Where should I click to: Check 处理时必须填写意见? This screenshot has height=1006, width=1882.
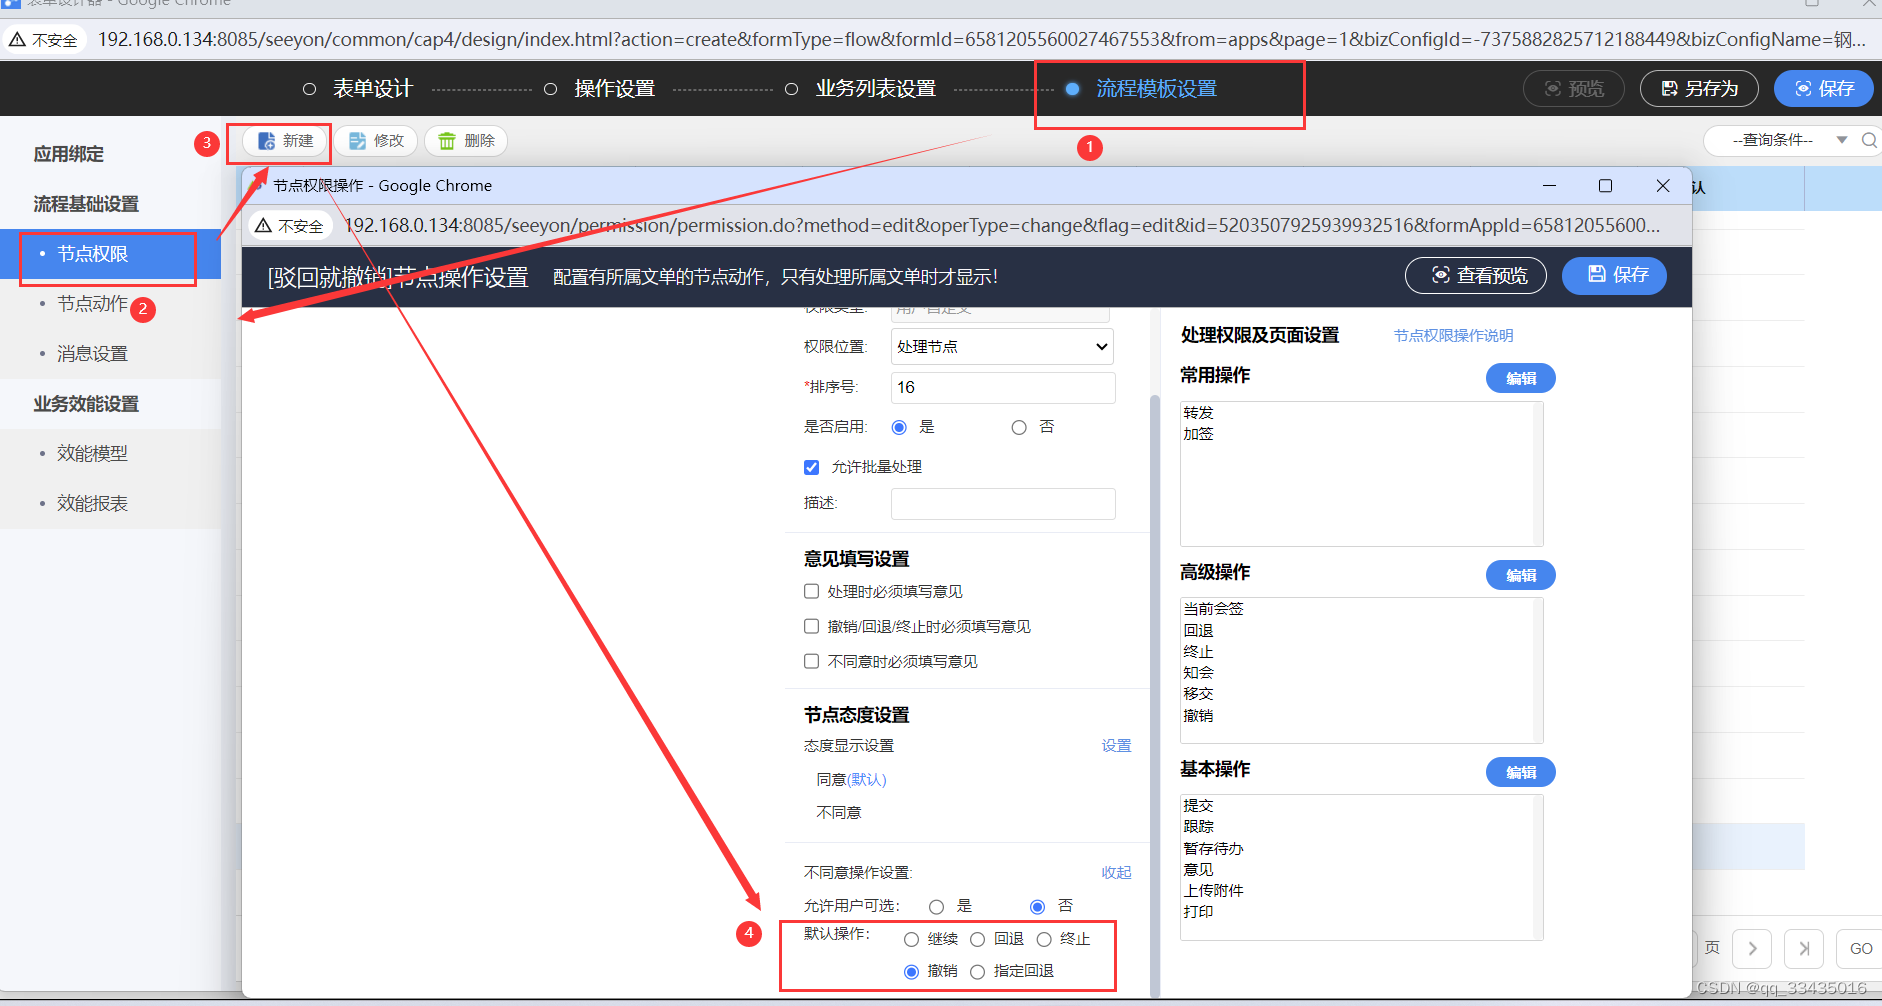click(x=812, y=592)
